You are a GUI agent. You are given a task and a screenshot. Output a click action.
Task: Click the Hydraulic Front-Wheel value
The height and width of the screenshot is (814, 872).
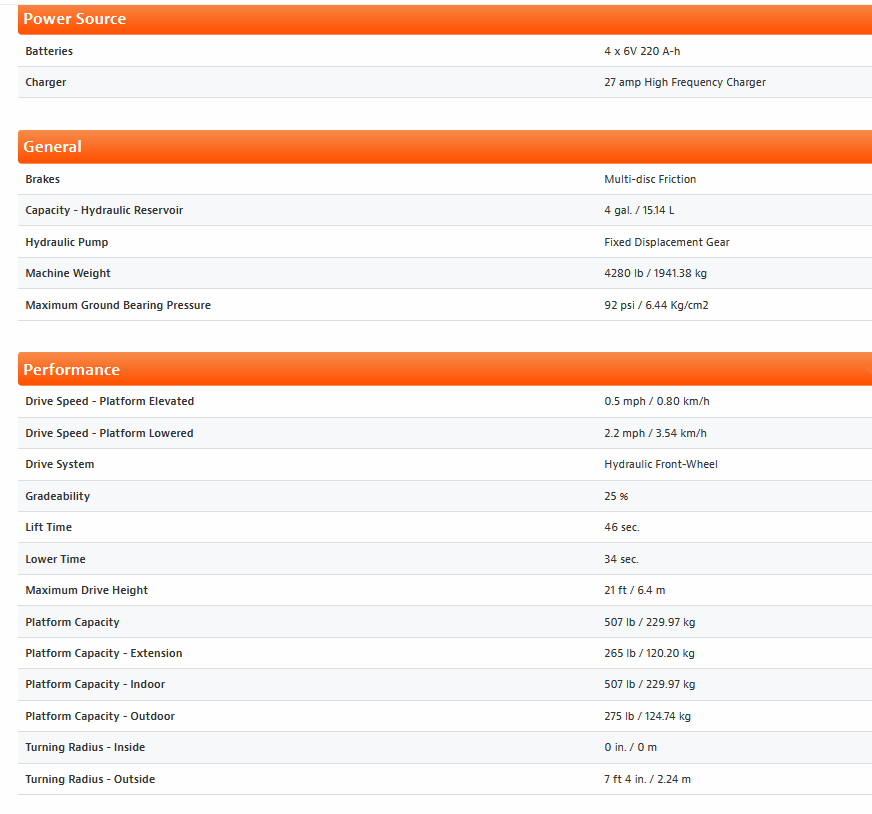click(660, 465)
